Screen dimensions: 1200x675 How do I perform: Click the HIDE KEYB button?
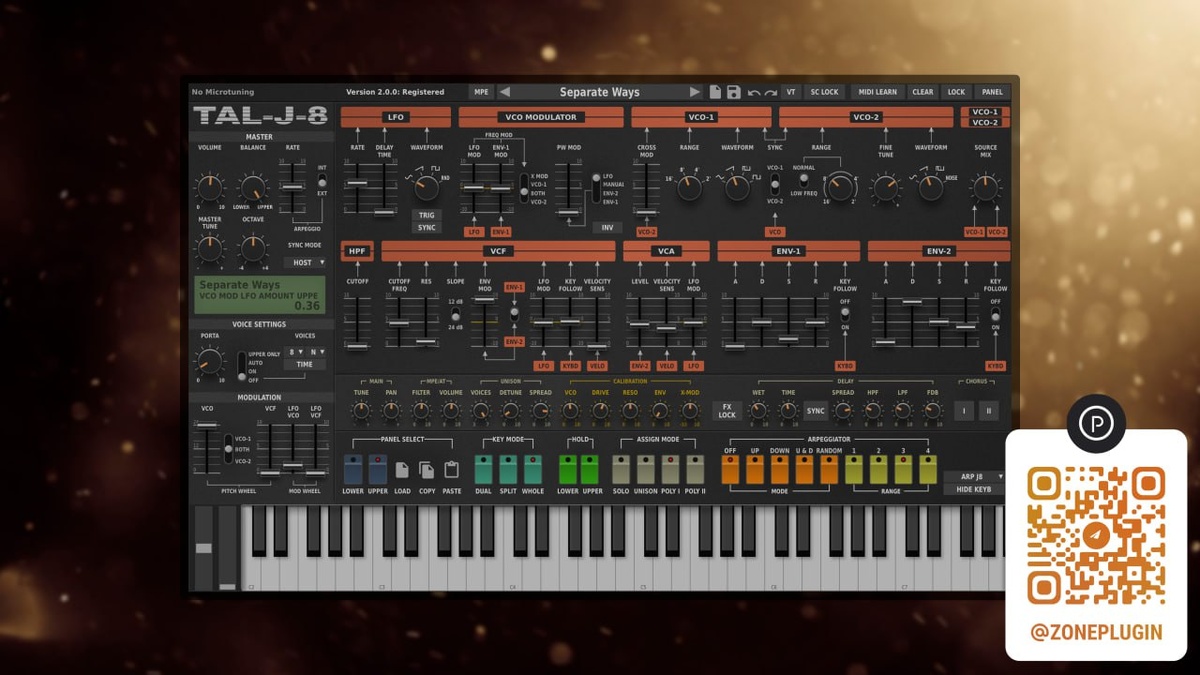(974, 489)
